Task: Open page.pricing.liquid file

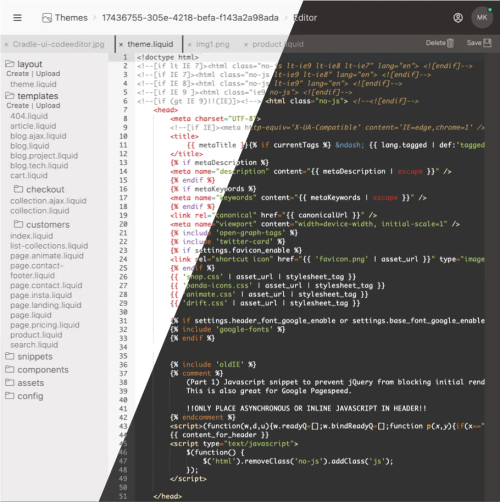Action: point(45,325)
